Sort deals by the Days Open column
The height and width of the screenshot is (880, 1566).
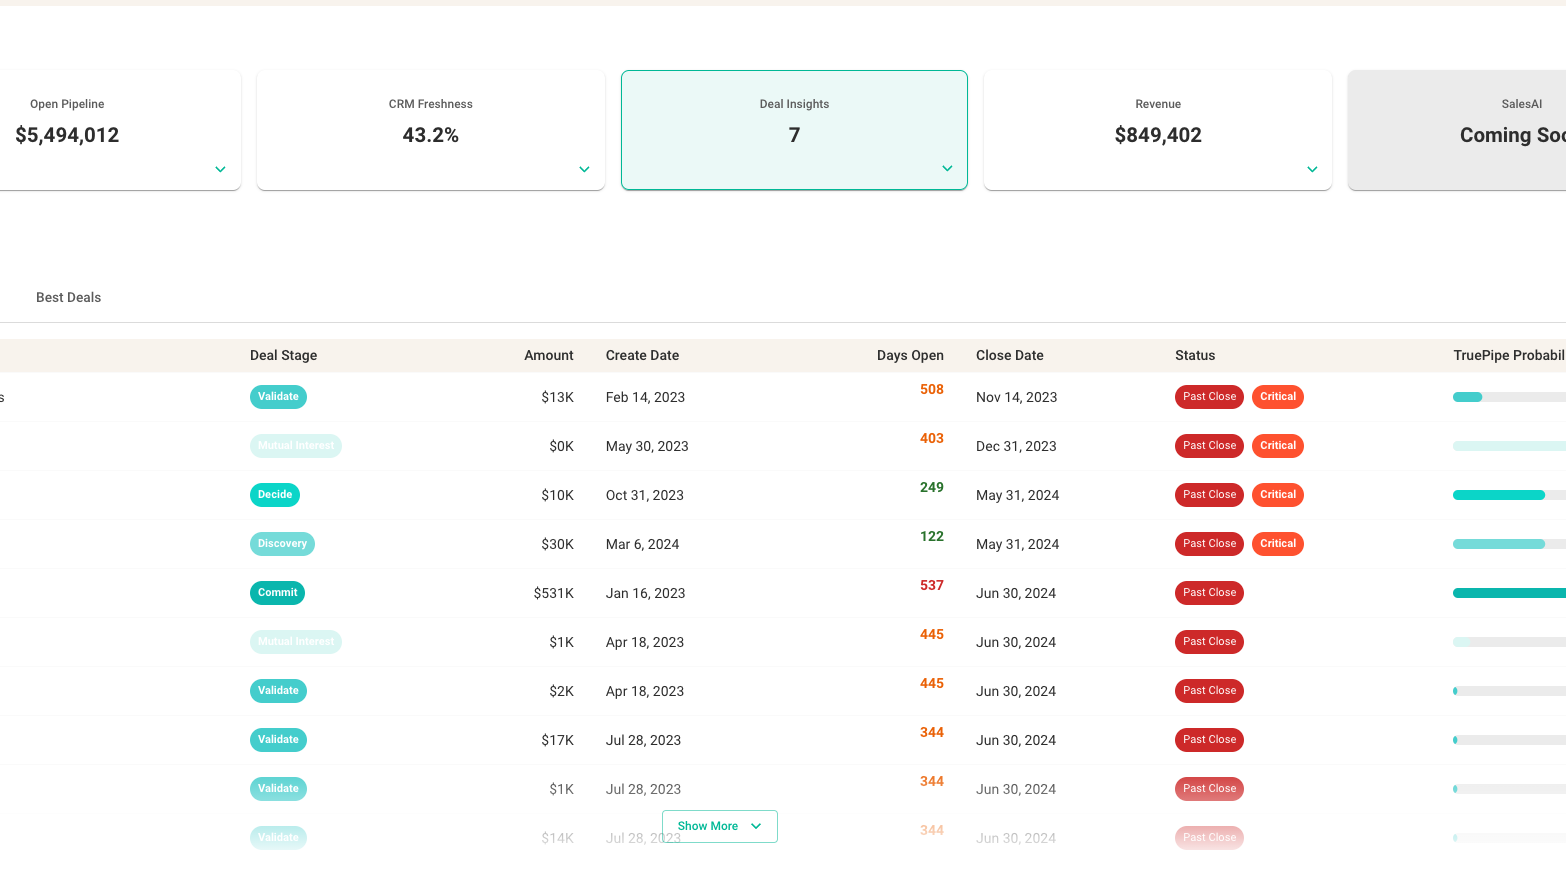pos(911,355)
